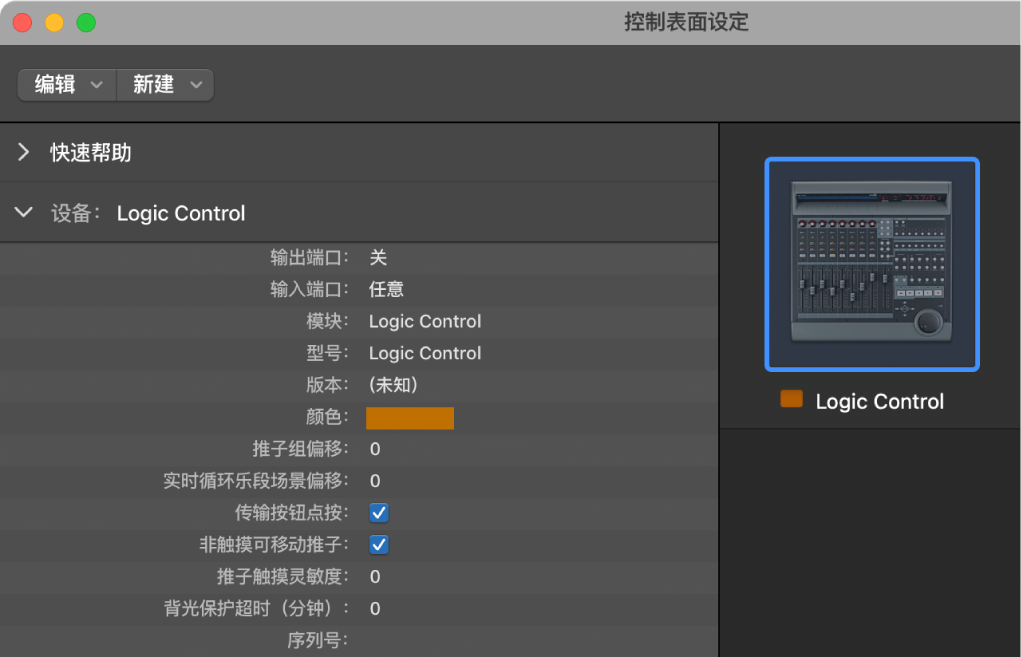
Task: Click the orange 颜色 color swatch
Action: coord(410,418)
